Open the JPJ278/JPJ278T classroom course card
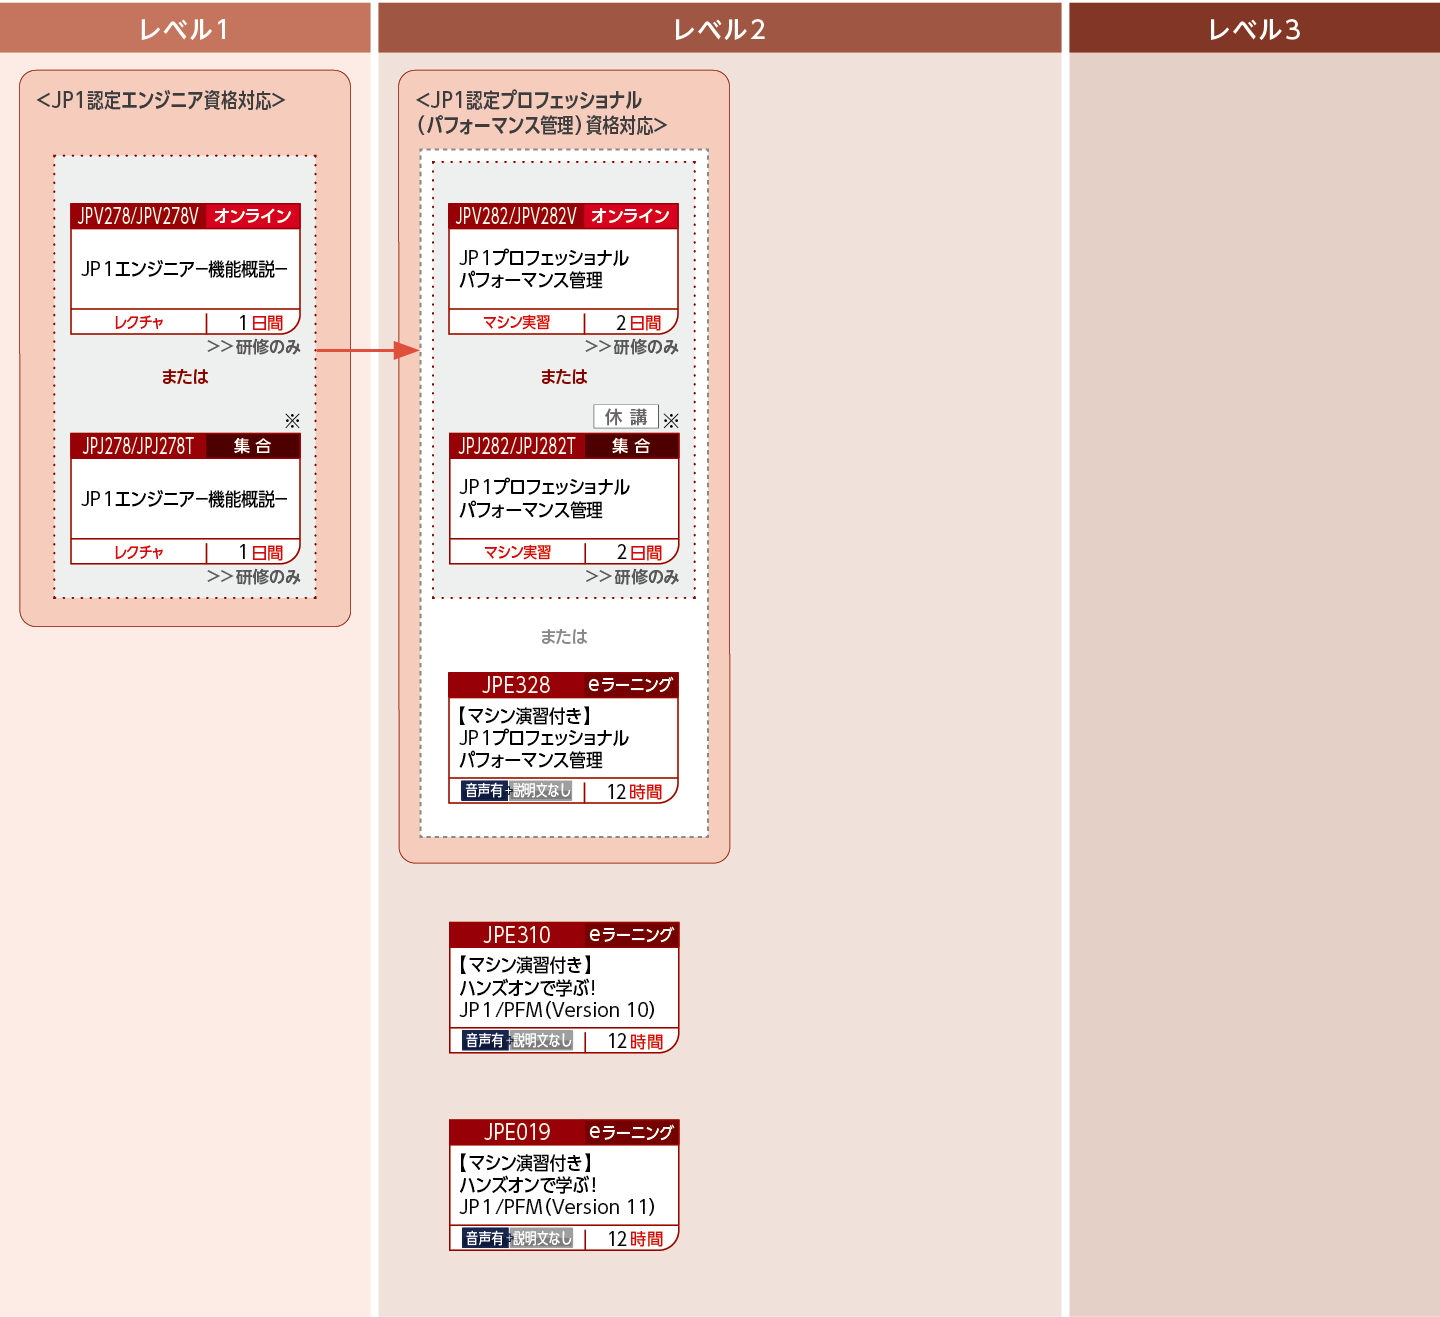The width and height of the screenshot is (1440, 1317). pyautogui.click(x=185, y=498)
